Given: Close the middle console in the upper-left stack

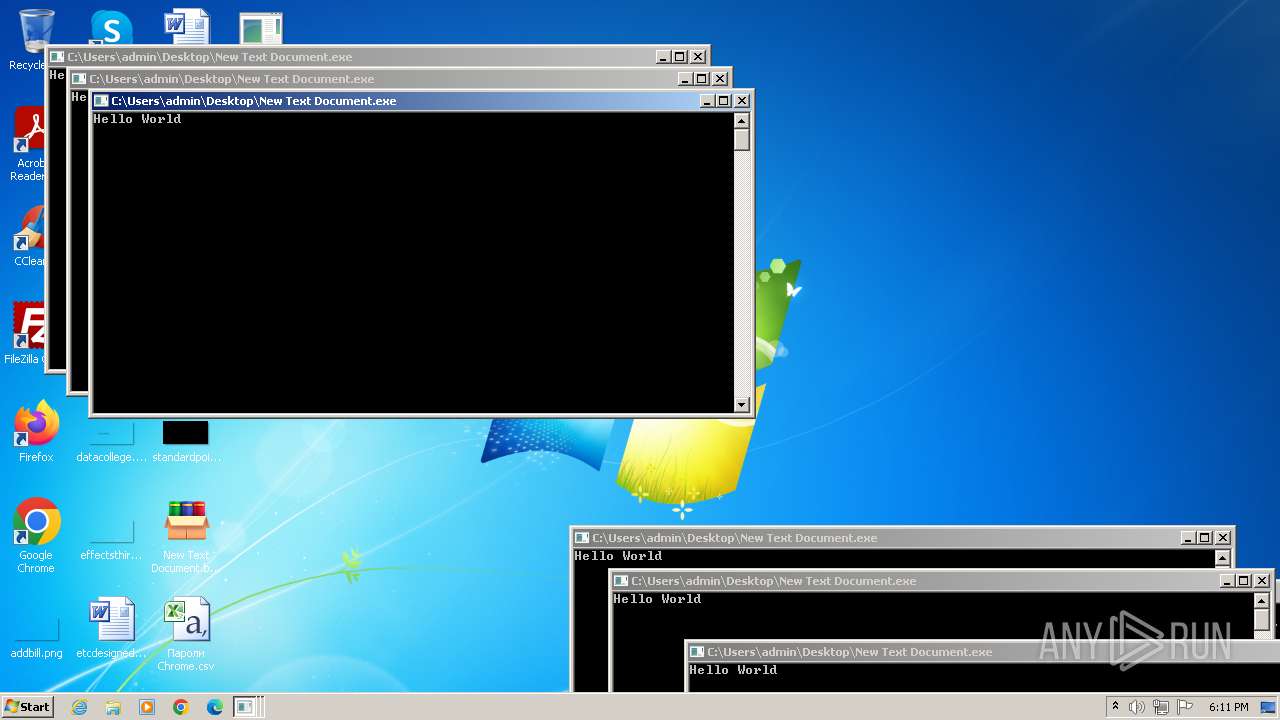Looking at the screenshot, I should 720,79.
